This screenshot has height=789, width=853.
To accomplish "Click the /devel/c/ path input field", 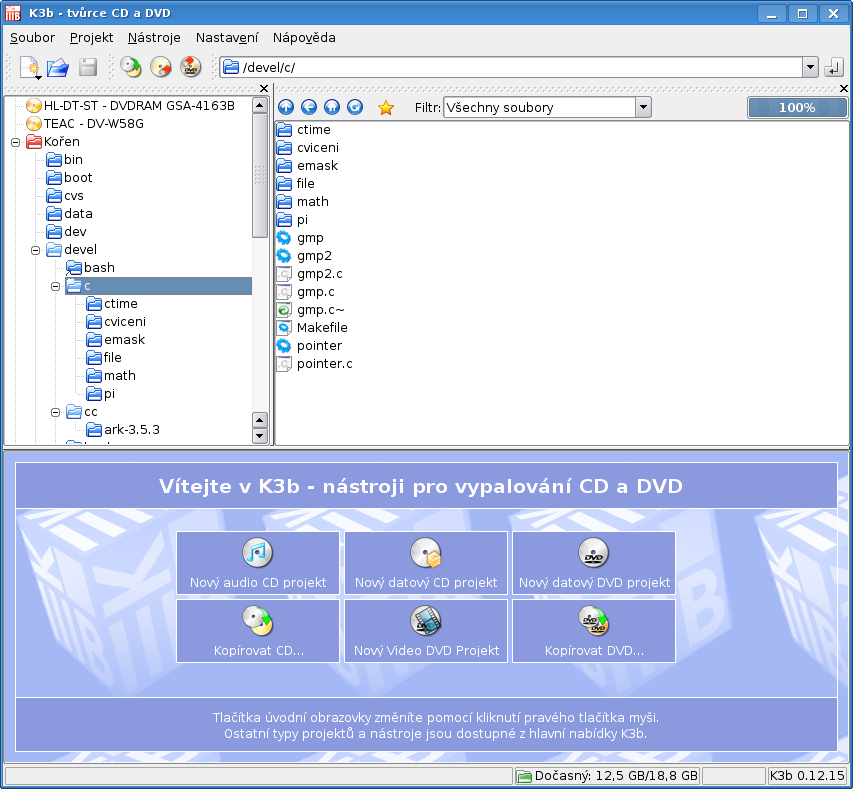I will pos(511,67).
